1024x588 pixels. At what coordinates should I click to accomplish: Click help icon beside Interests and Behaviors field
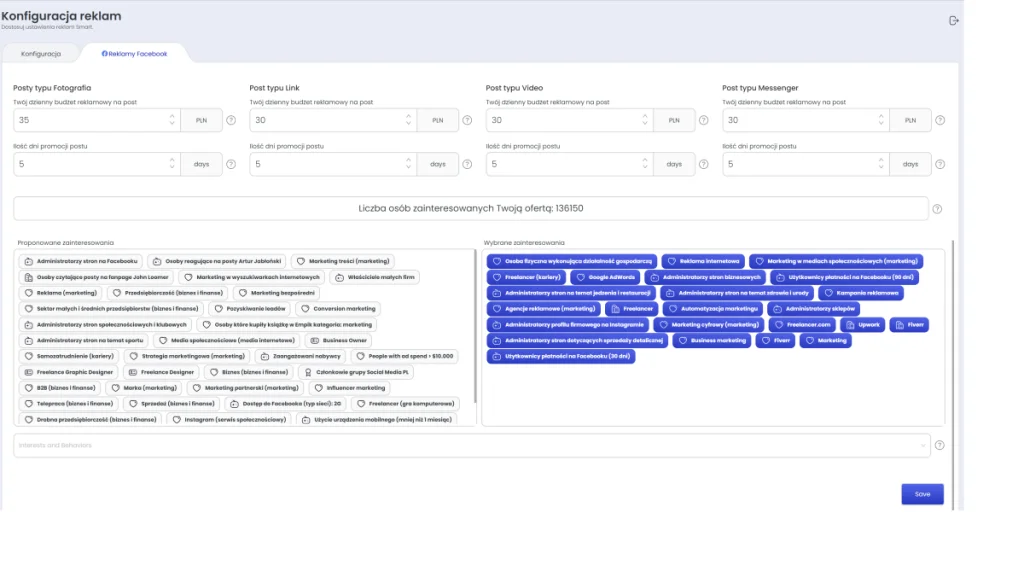(939, 445)
